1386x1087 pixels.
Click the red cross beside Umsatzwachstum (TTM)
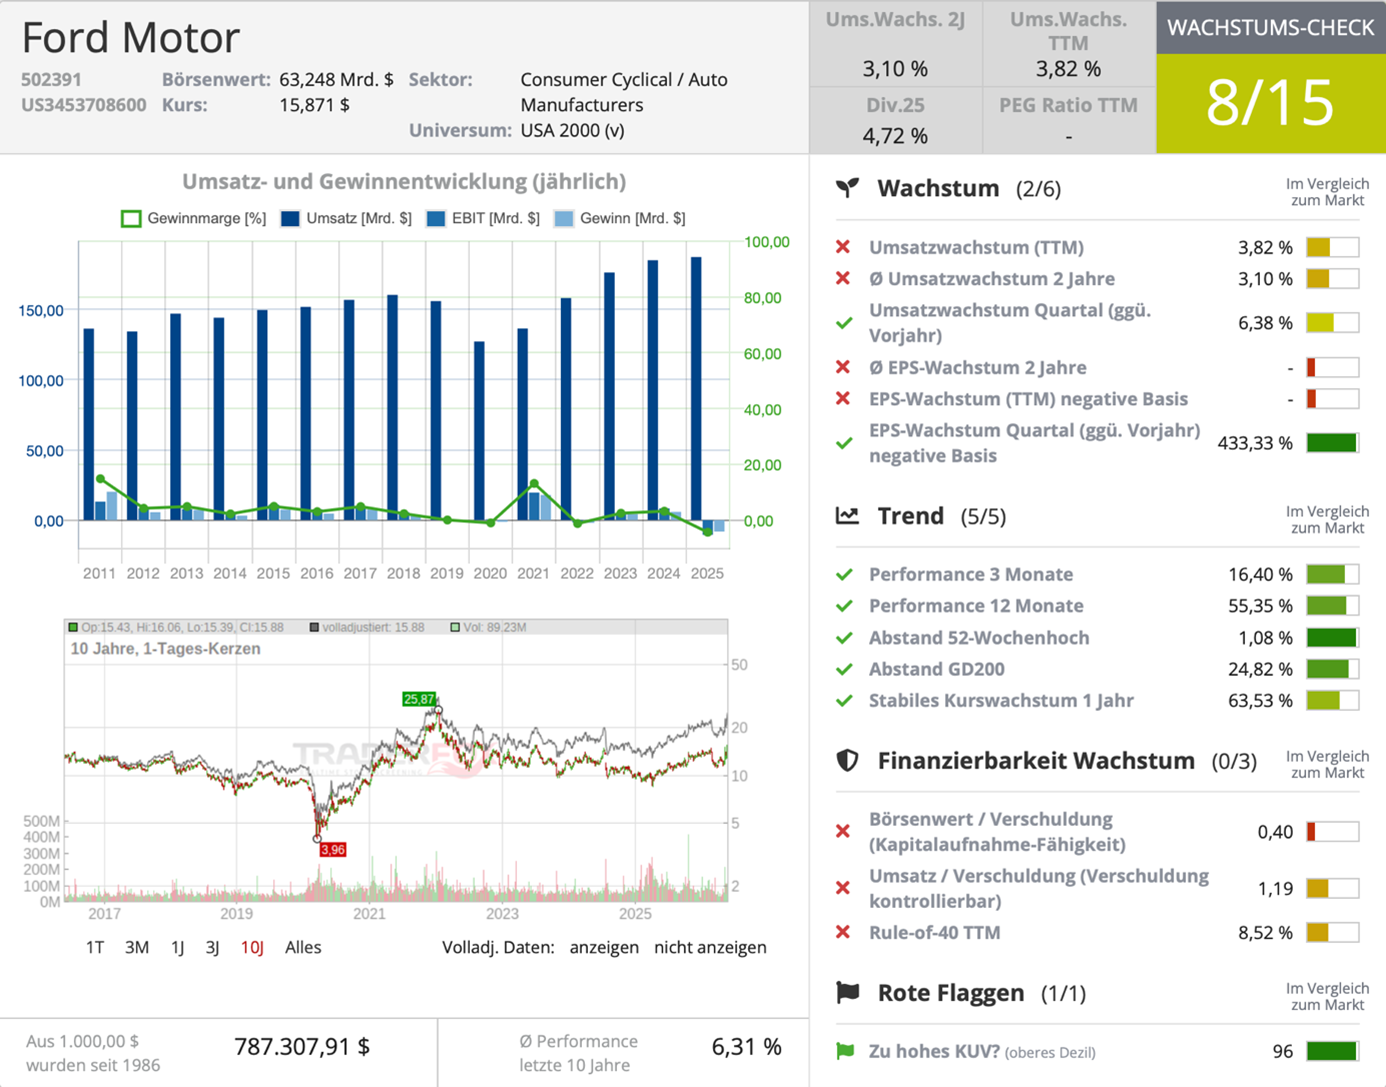pos(843,247)
